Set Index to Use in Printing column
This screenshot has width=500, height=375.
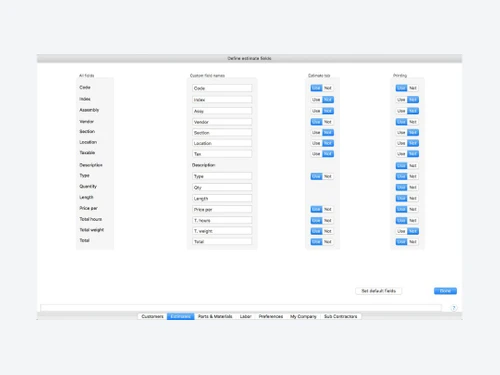401,100
